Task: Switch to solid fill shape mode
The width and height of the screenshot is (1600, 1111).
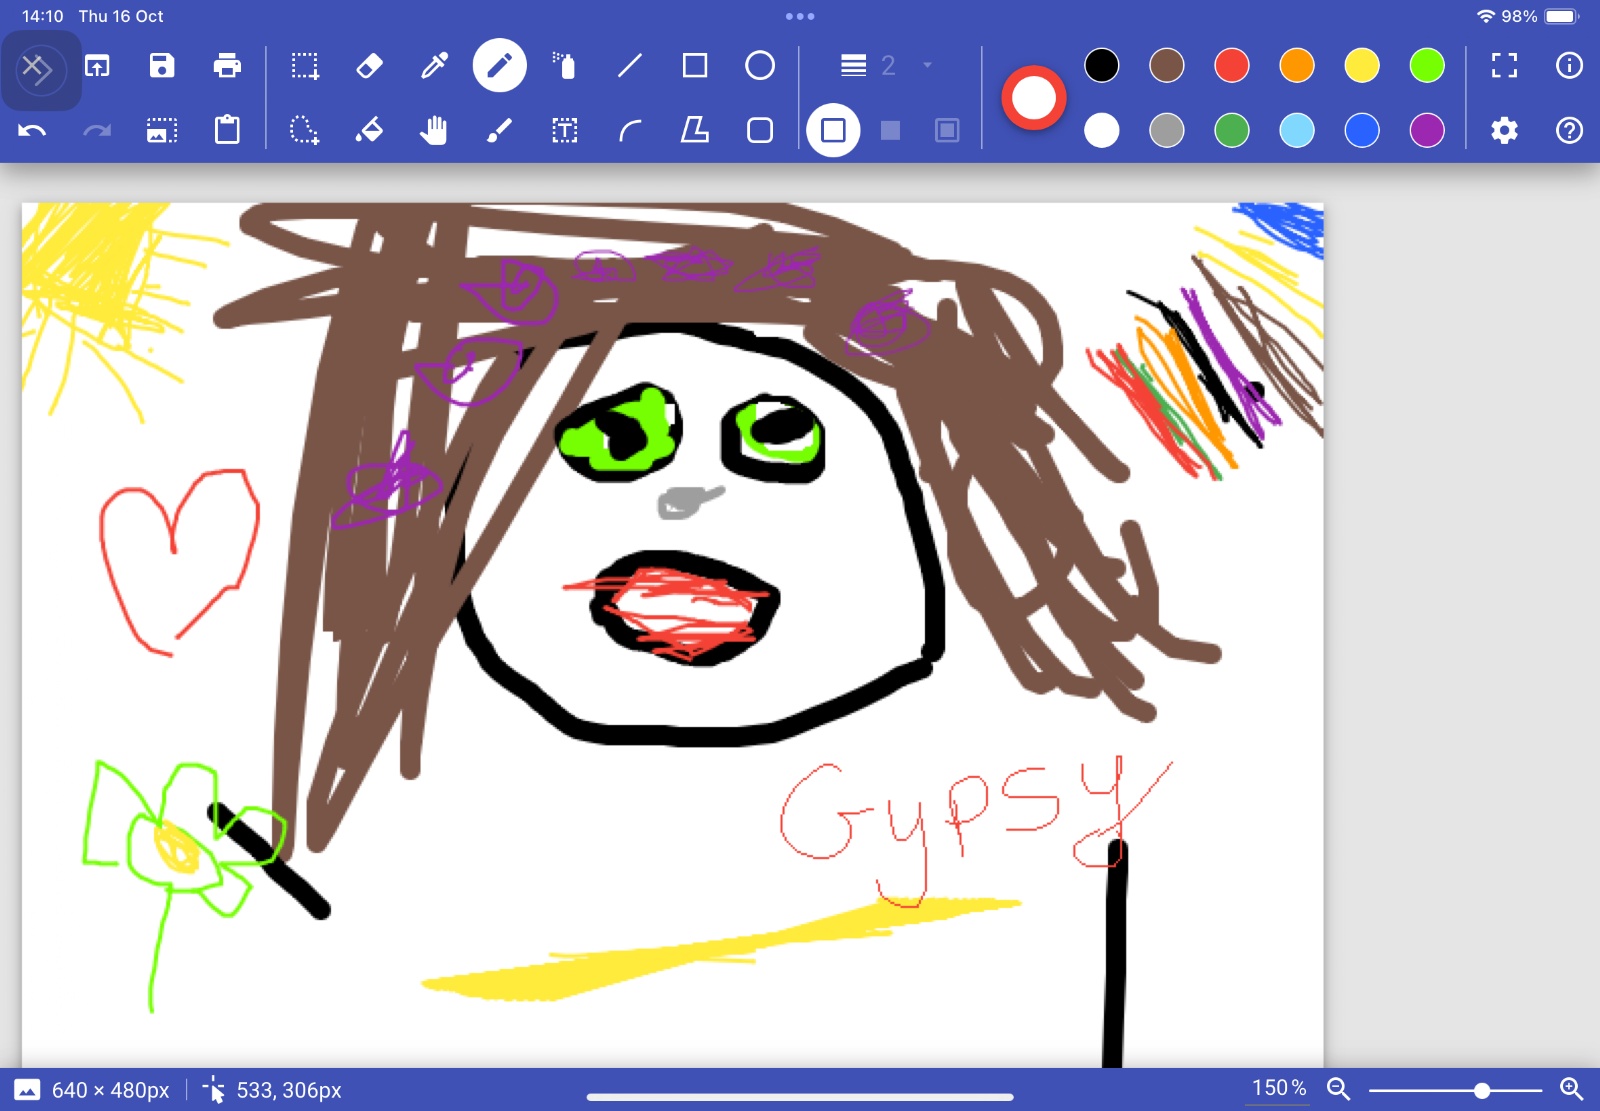Action: 890,130
